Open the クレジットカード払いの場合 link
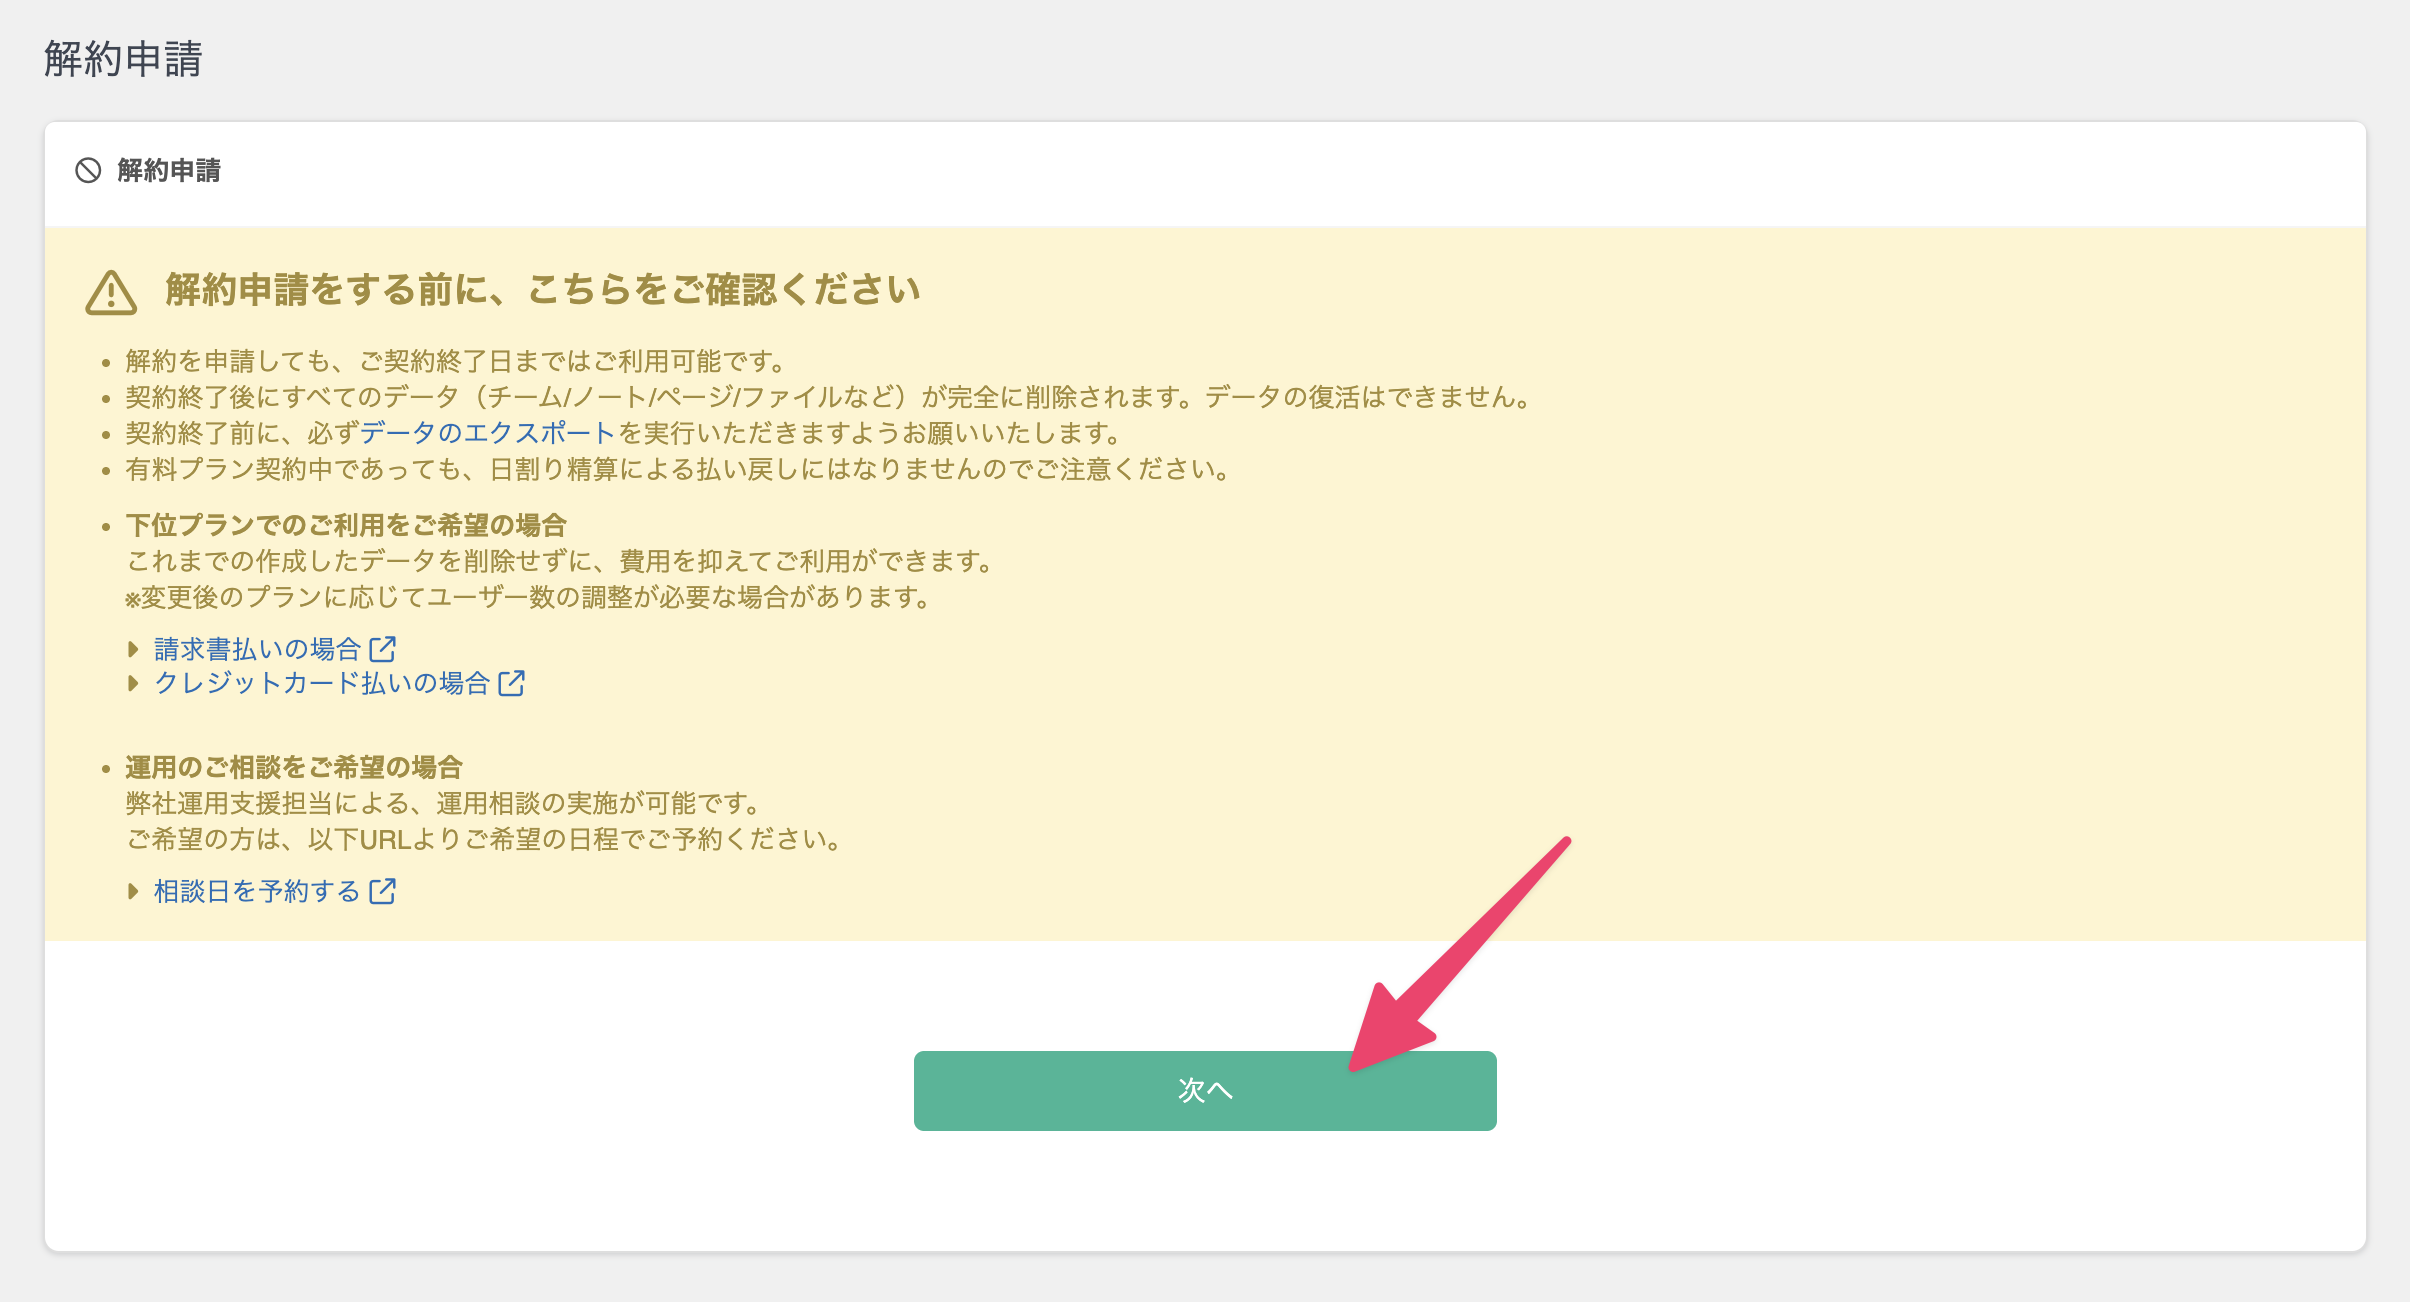This screenshot has width=2410, height=1302. (x=321, y=683)
